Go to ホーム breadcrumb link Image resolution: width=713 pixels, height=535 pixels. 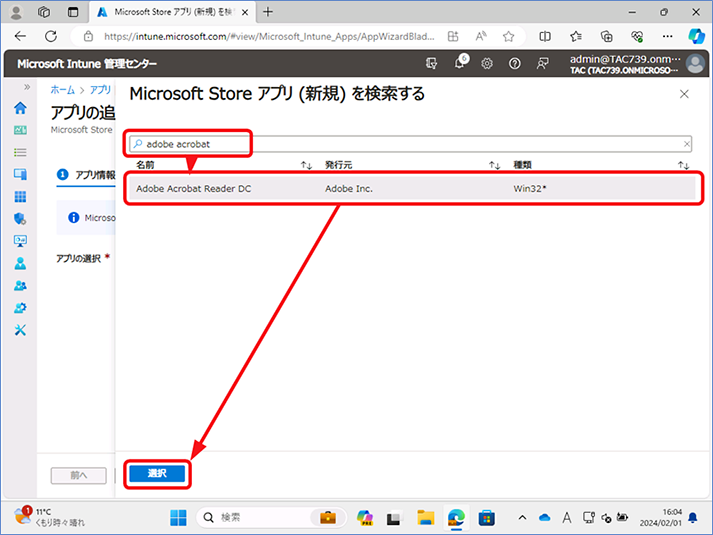[62, 90]
